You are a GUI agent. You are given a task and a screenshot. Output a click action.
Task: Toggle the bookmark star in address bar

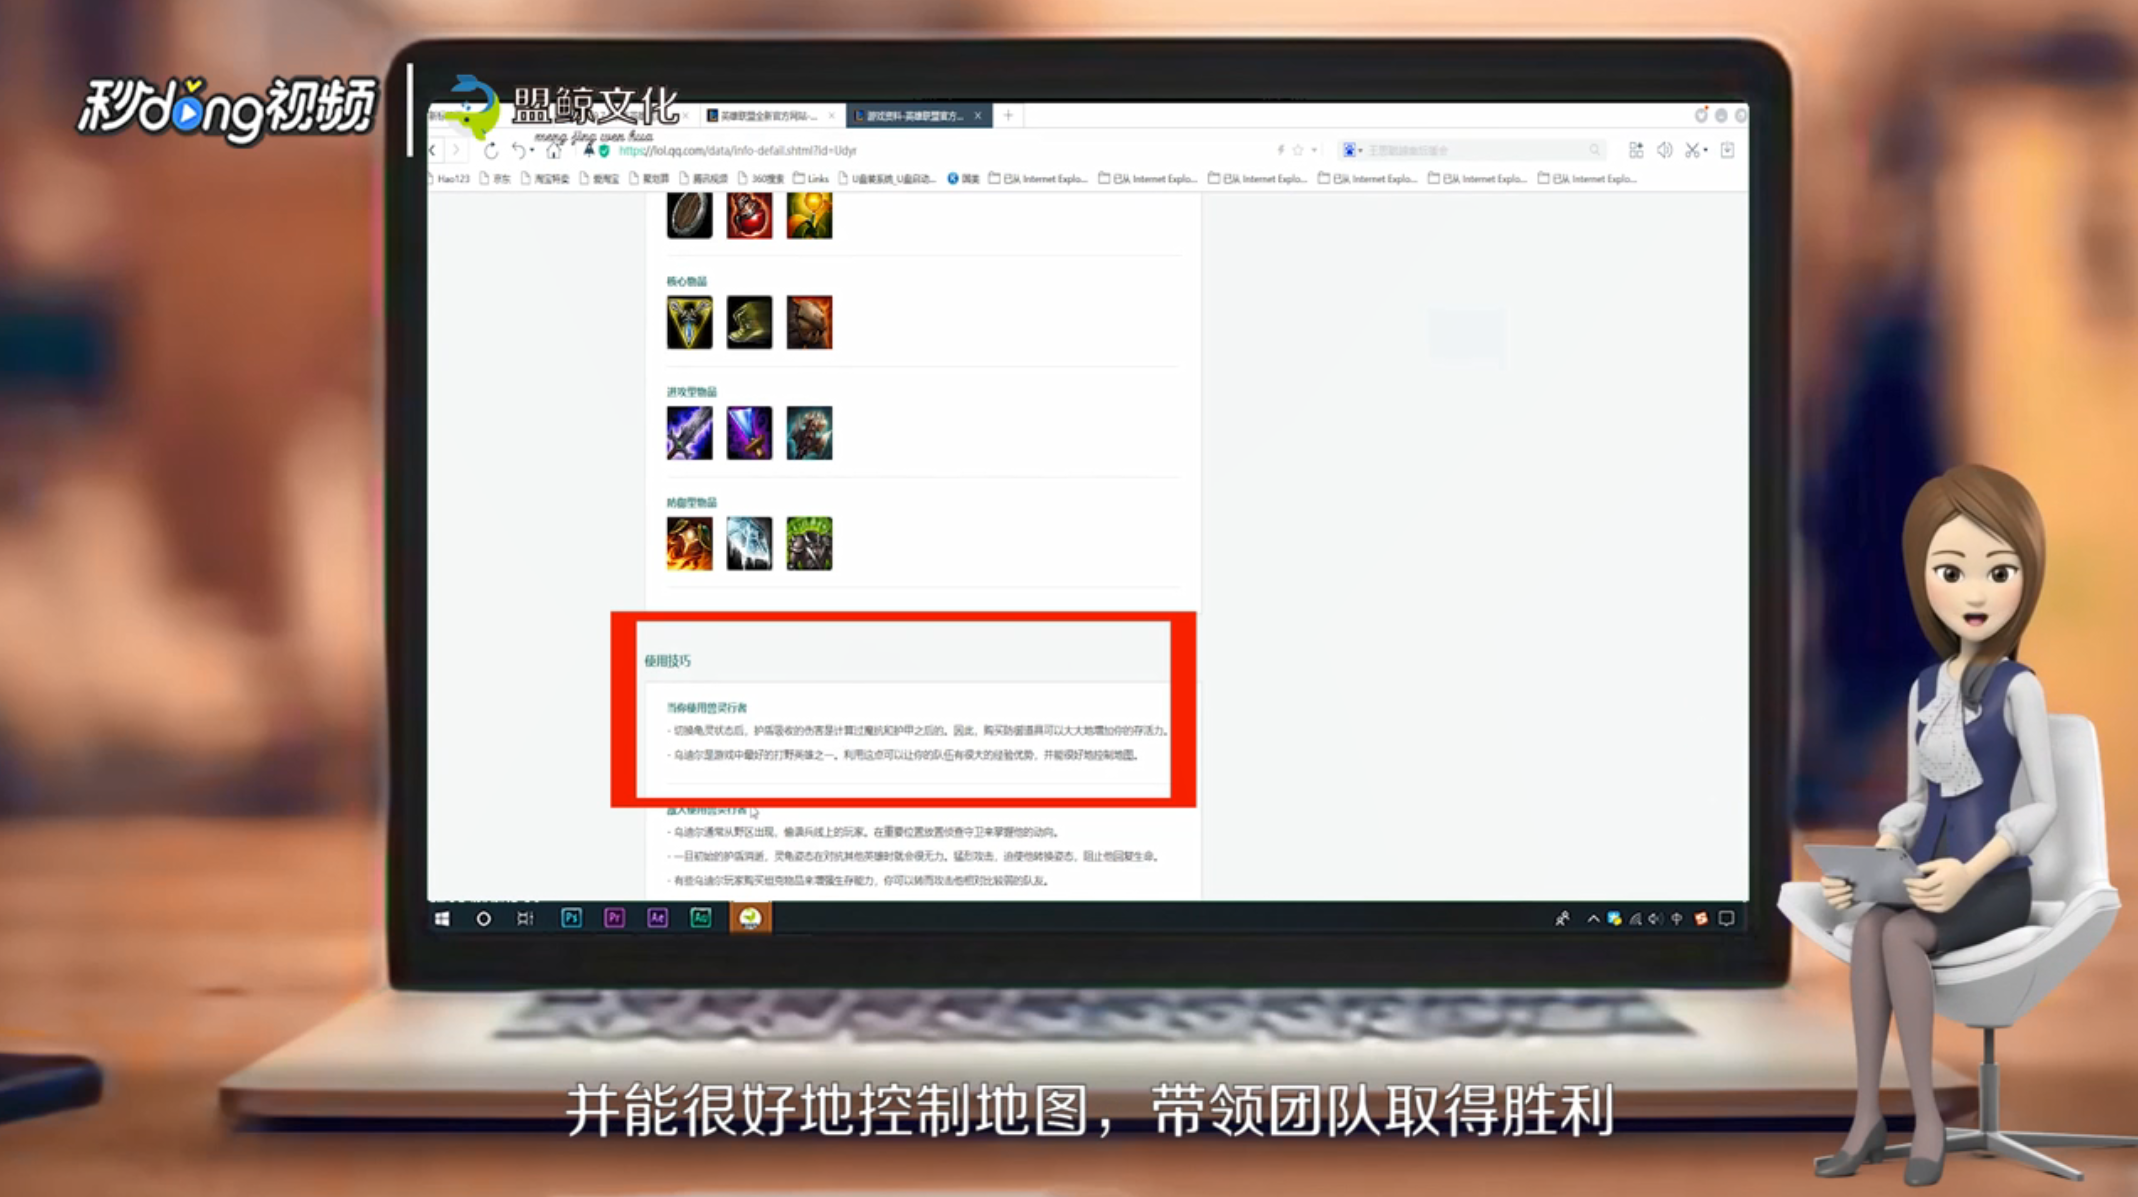1298,151
